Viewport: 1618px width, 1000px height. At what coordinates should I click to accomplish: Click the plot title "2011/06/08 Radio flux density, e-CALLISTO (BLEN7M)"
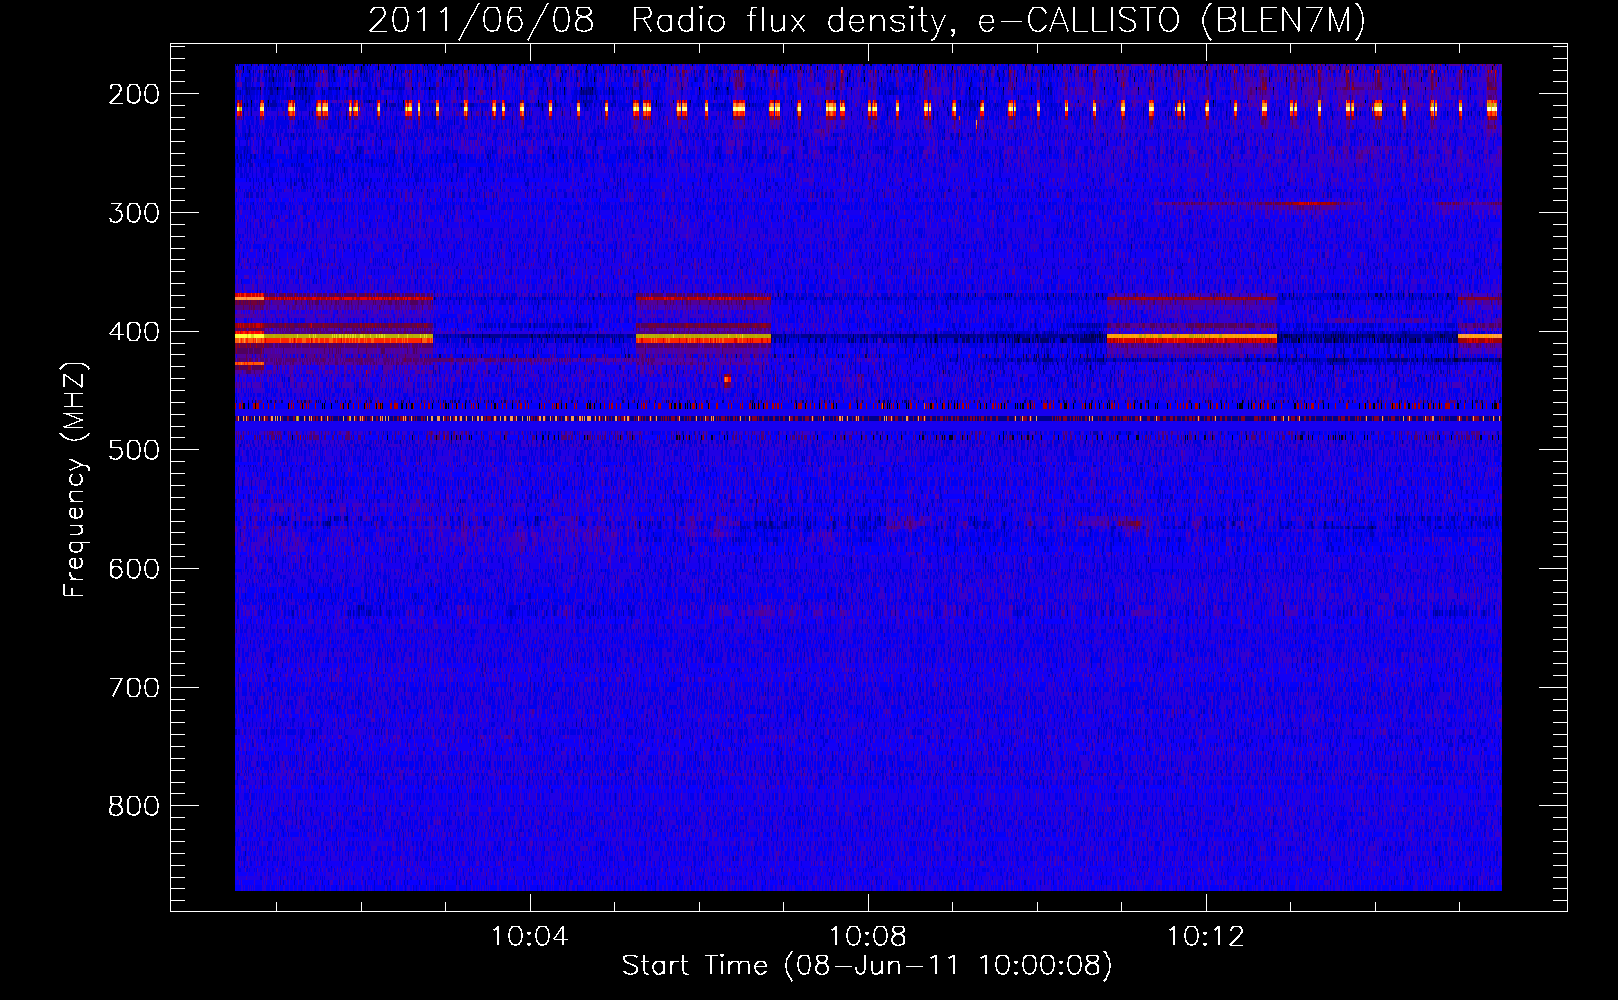point(867,21)
